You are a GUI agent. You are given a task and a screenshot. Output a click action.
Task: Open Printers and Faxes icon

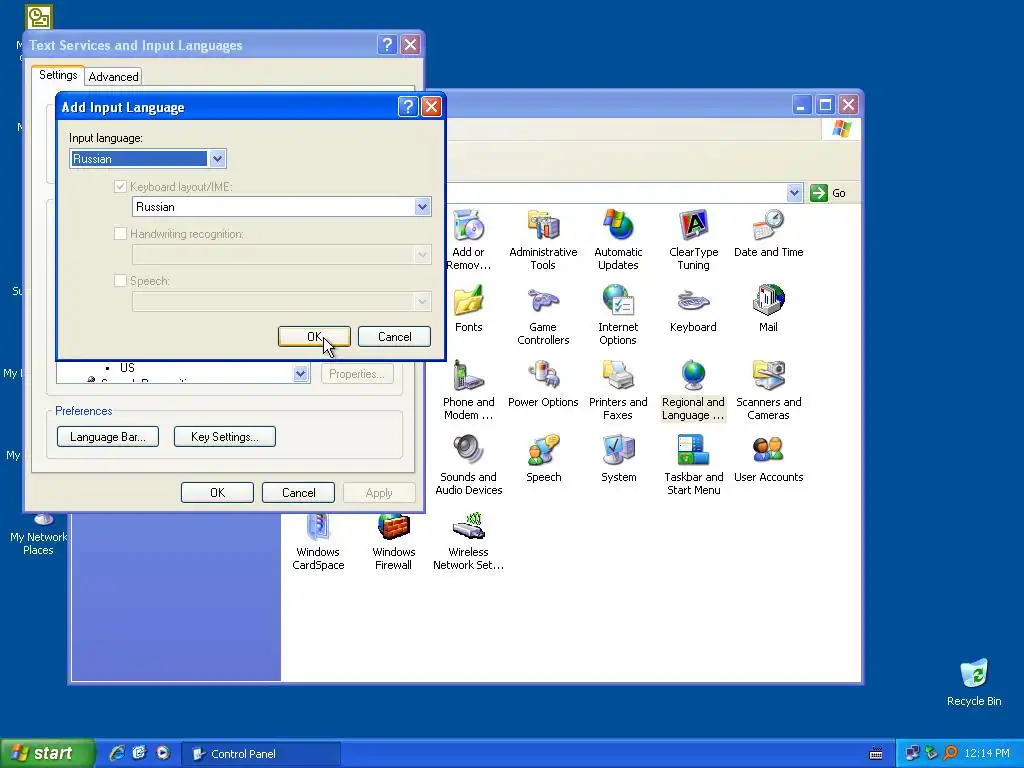(618, 390)
